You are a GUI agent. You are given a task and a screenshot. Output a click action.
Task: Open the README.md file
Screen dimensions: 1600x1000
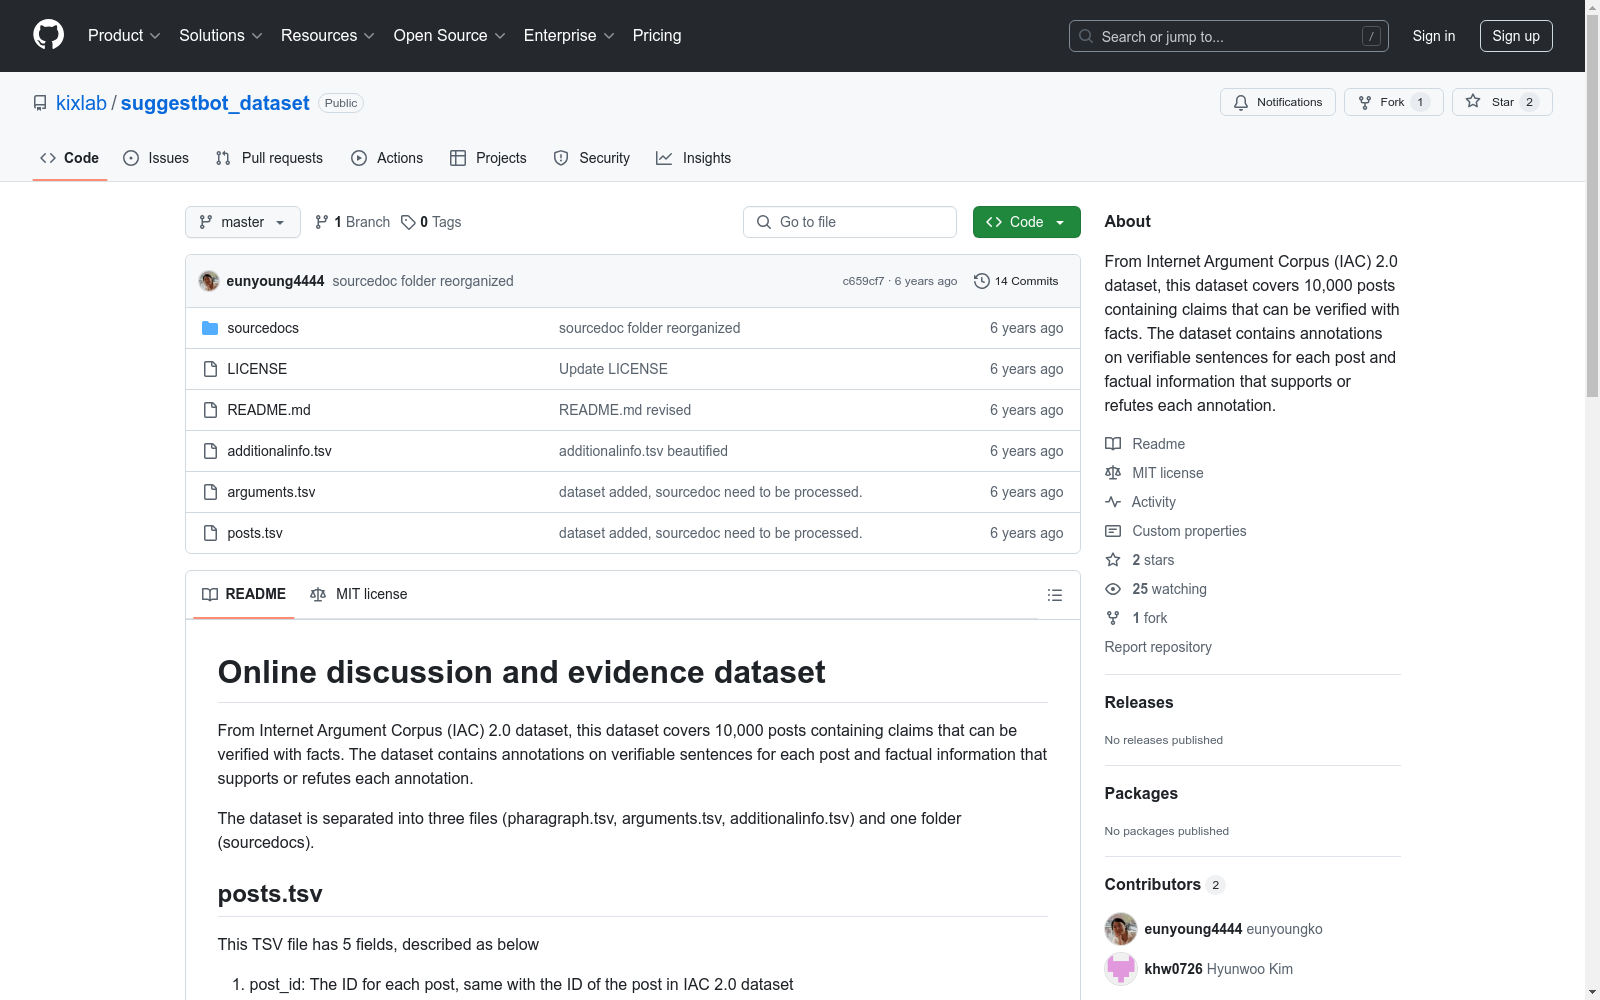coord(269,410)
